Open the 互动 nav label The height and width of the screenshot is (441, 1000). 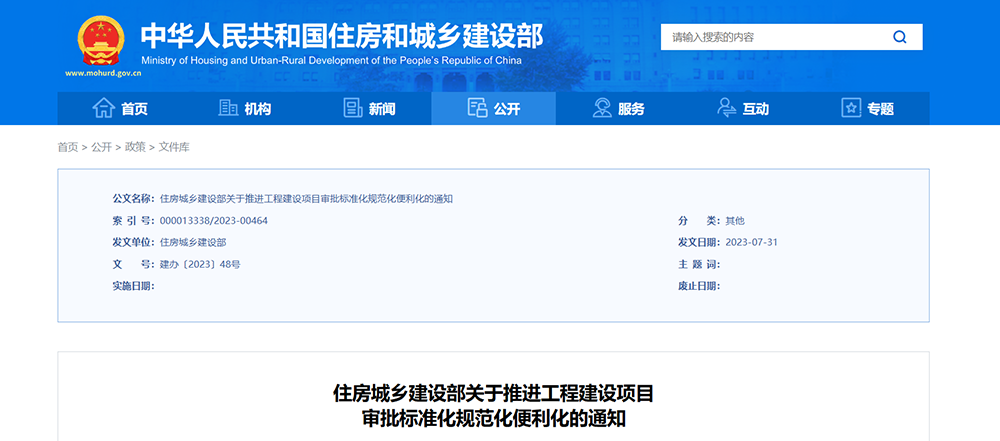pyautogui.click(x=756, y=109)
